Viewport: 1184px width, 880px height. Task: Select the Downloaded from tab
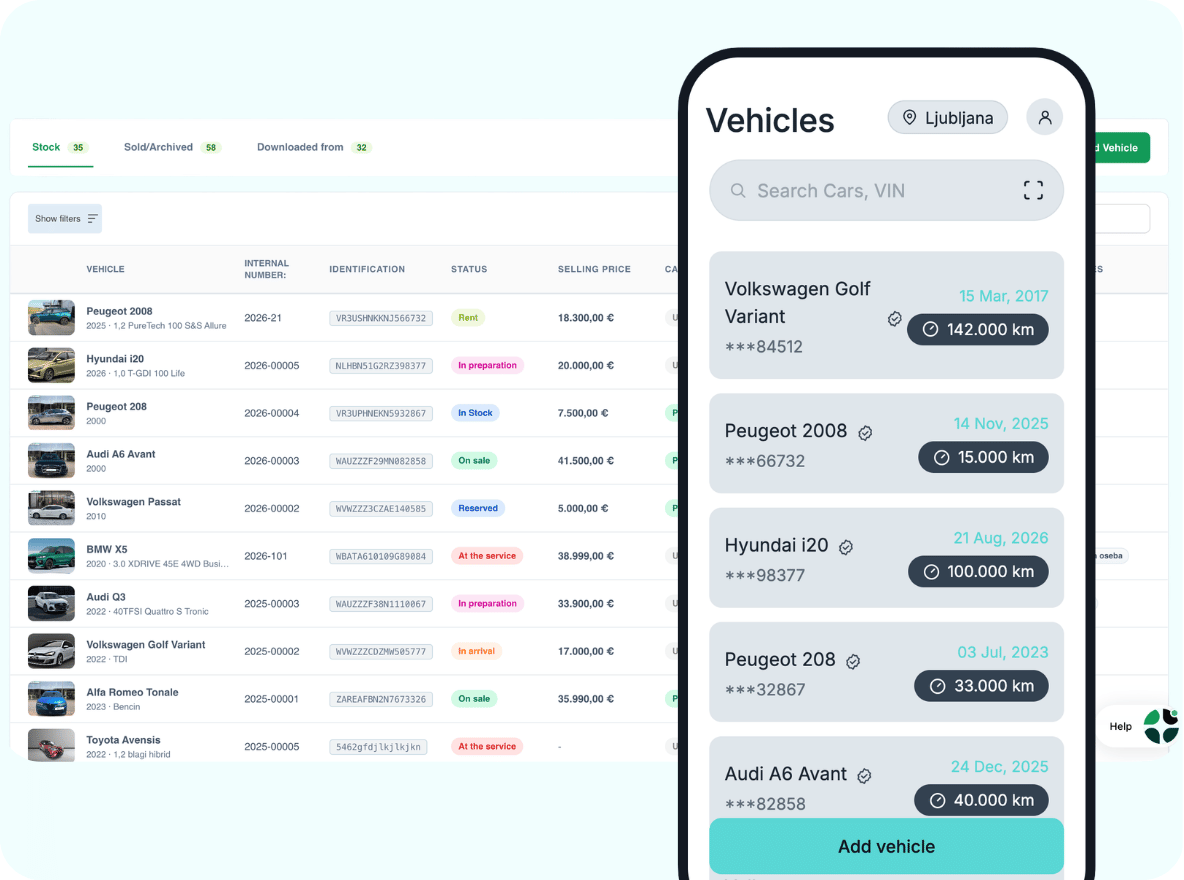314,147
